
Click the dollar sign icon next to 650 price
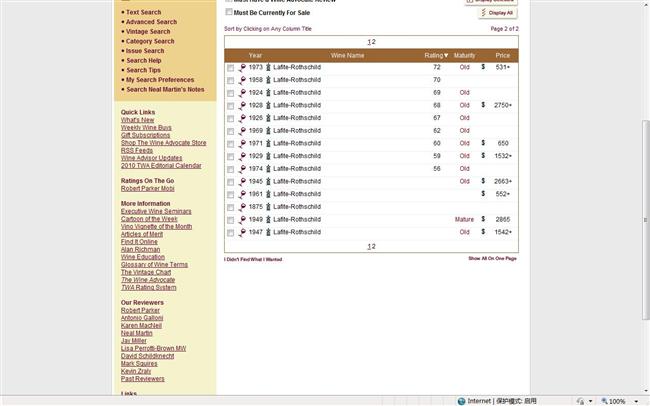point(483,143)
